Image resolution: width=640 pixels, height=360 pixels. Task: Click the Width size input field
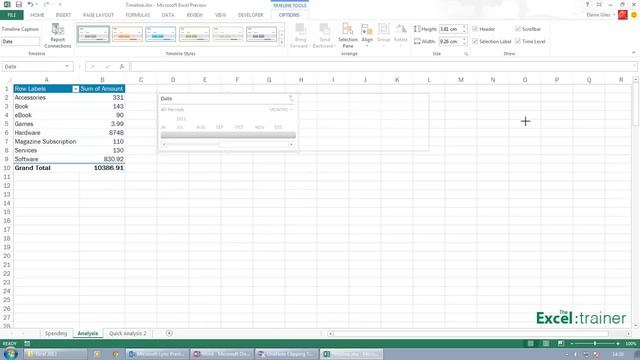450,41
